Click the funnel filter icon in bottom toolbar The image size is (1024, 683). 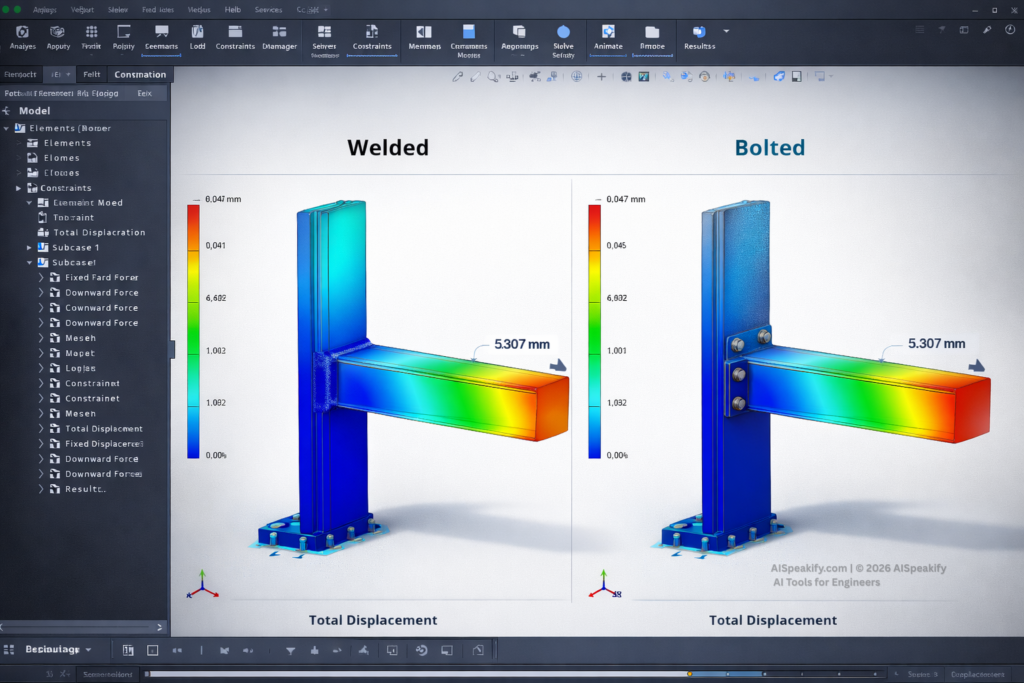pyautogui.click(x=291, y=650)
